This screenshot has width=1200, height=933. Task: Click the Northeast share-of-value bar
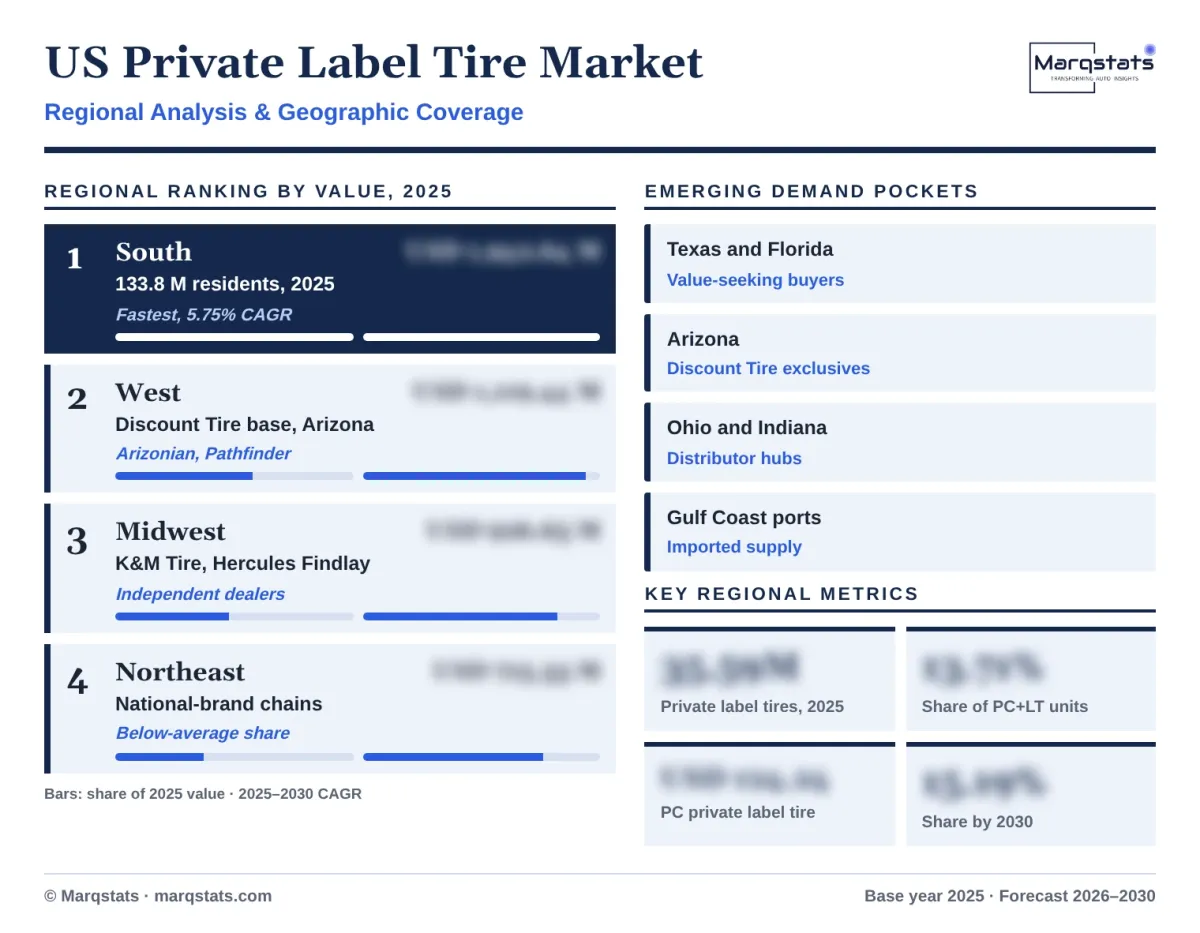tap(234, 757)
